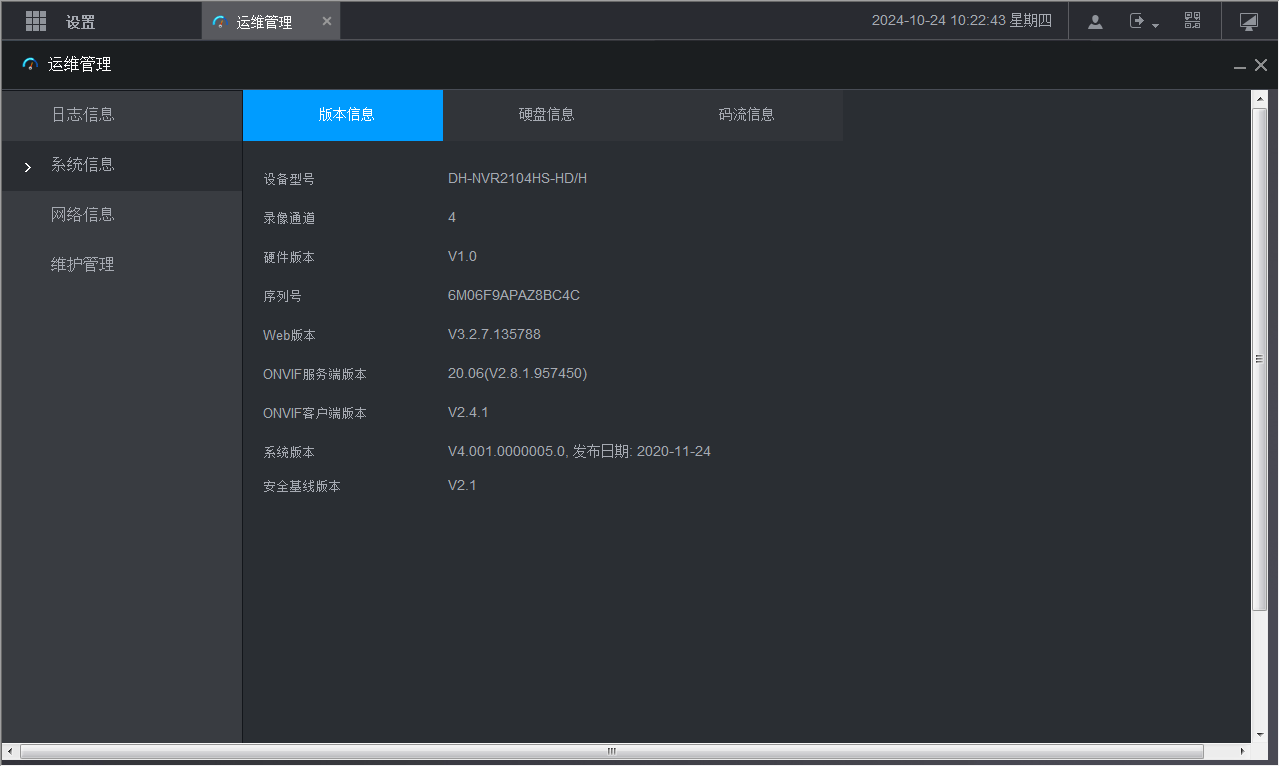
Task: Click the 运维管理 gauge icon in panel header
Action: click(30, 65)
